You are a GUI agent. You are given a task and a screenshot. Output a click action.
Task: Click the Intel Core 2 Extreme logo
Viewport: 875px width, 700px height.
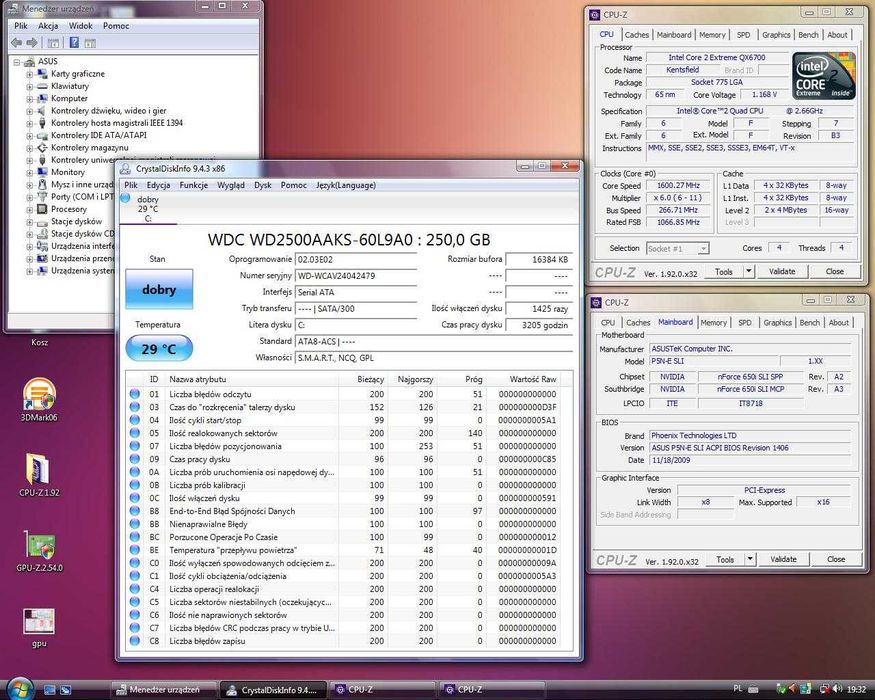pyautogui.click(x=823, y=76)
